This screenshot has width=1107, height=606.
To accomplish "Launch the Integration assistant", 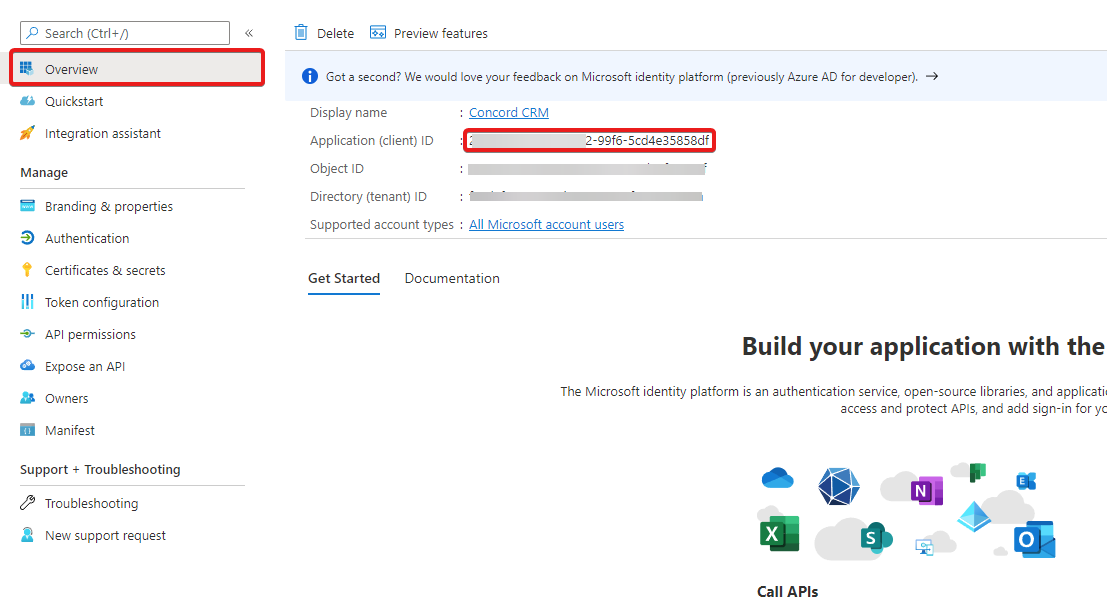I will pyautogui.click(x=107, y=133).
